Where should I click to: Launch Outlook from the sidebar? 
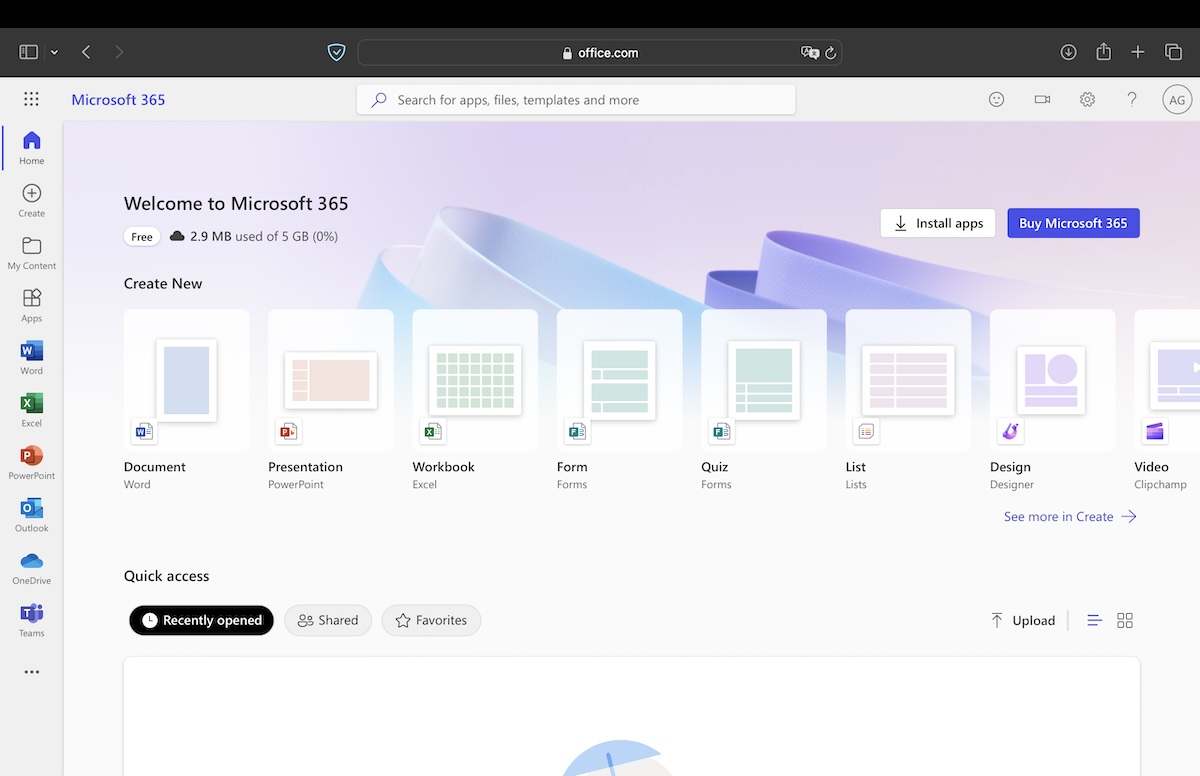(32, 515)
